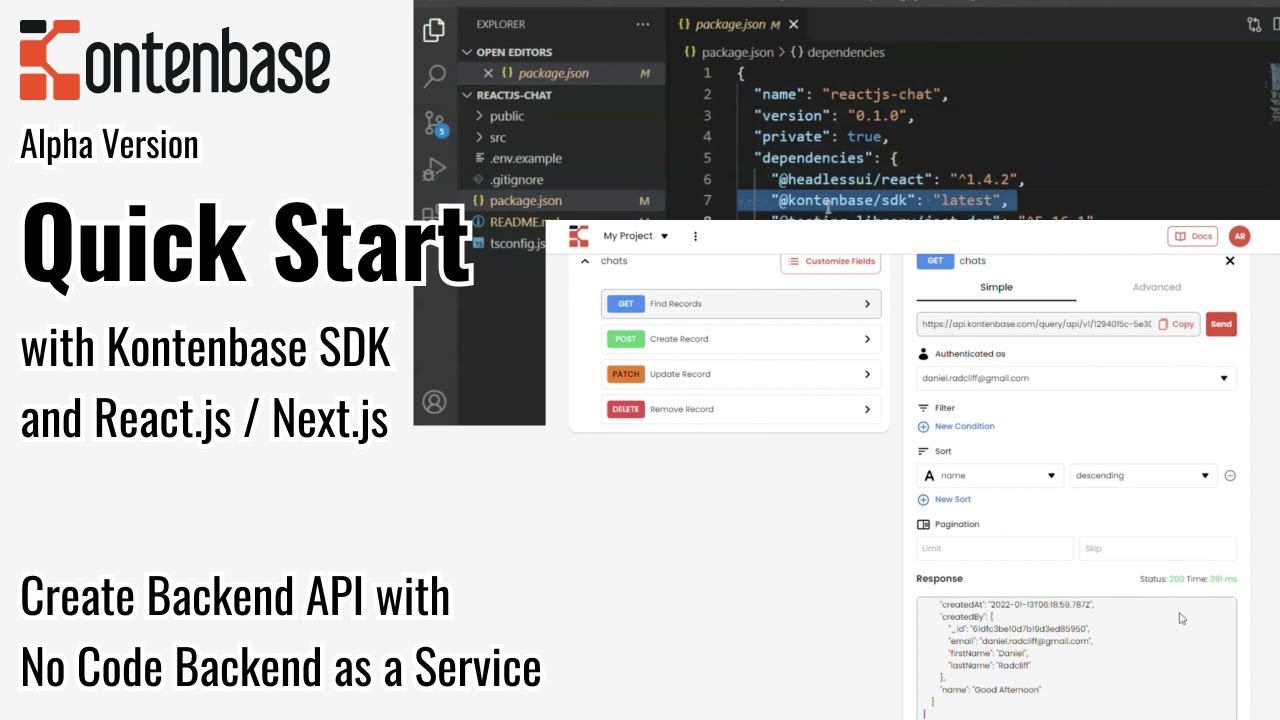Click the Kontenbase logo in project header

579,236
